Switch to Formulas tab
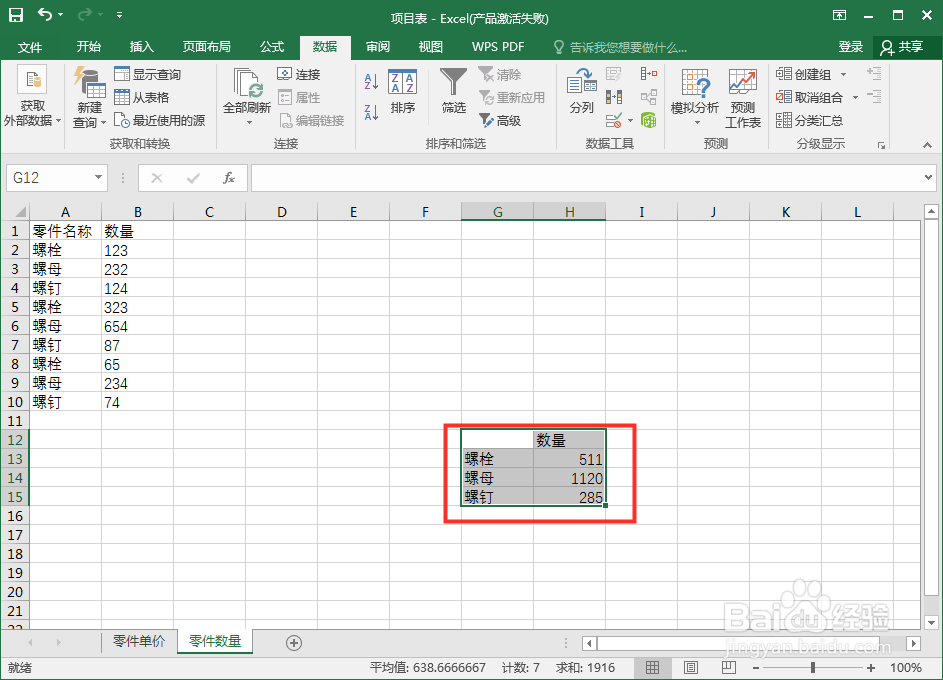The image size is (943, 680). click(x=272, y=47)
